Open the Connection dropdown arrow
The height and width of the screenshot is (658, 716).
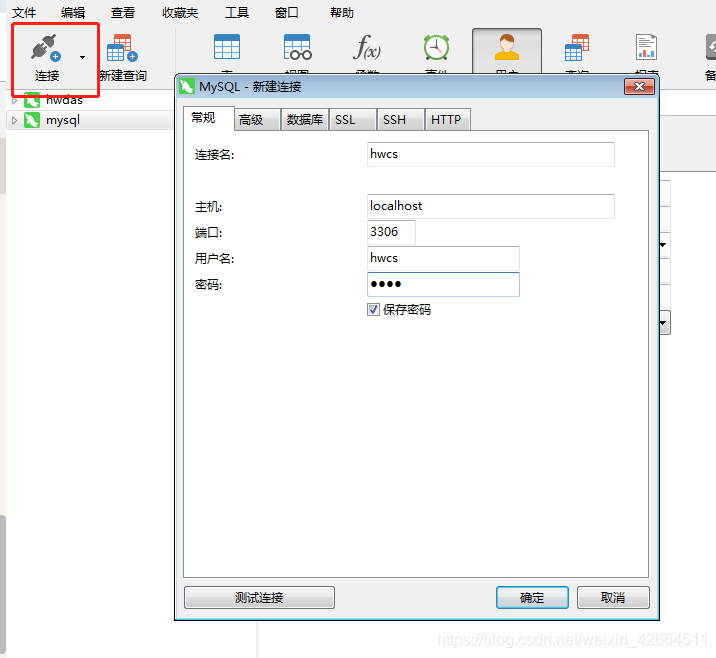tap(82, 58)
